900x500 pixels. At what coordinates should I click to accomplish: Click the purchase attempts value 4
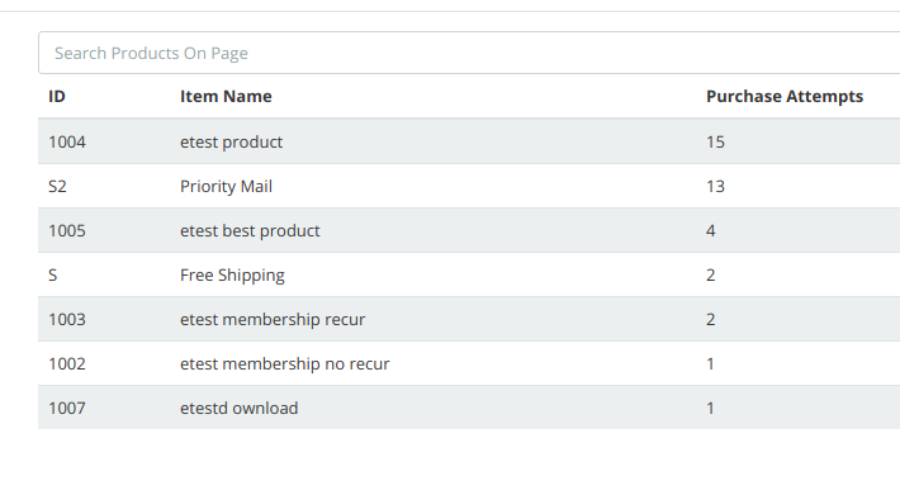coord(711,231)
